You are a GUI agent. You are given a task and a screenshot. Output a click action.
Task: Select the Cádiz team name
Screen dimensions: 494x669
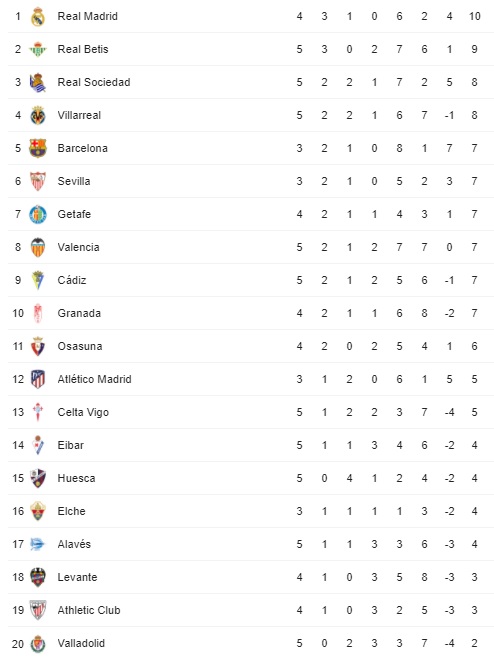[72, 280]
